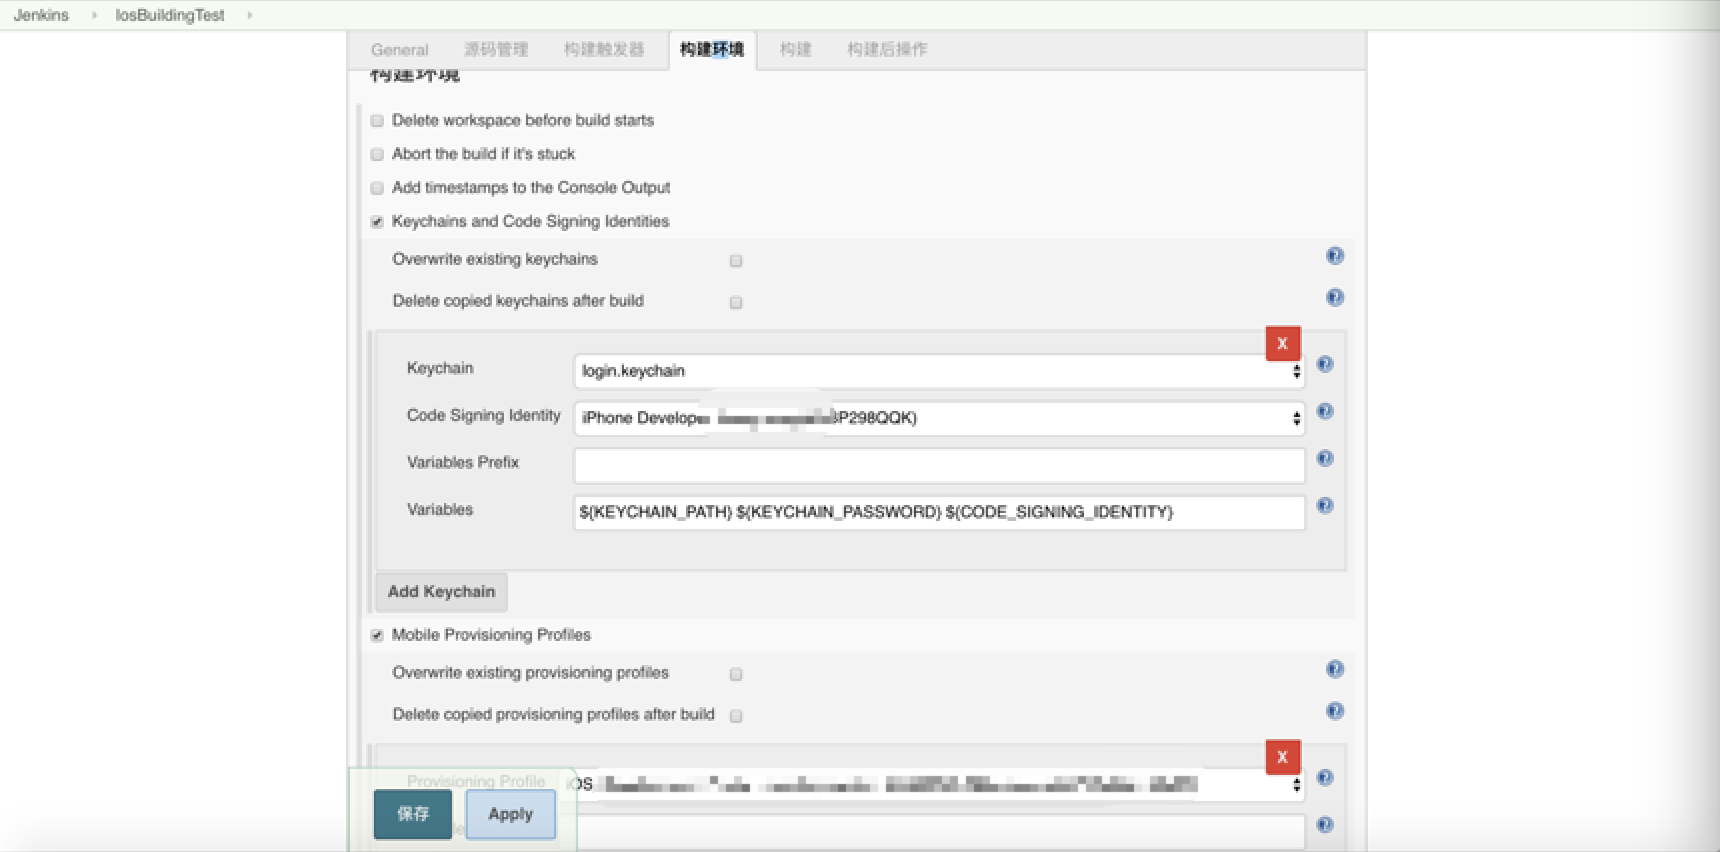The image size is (1720, 852).
Task: Go to Jenkins breadcrumb link
Action: (x=41, y=15)
